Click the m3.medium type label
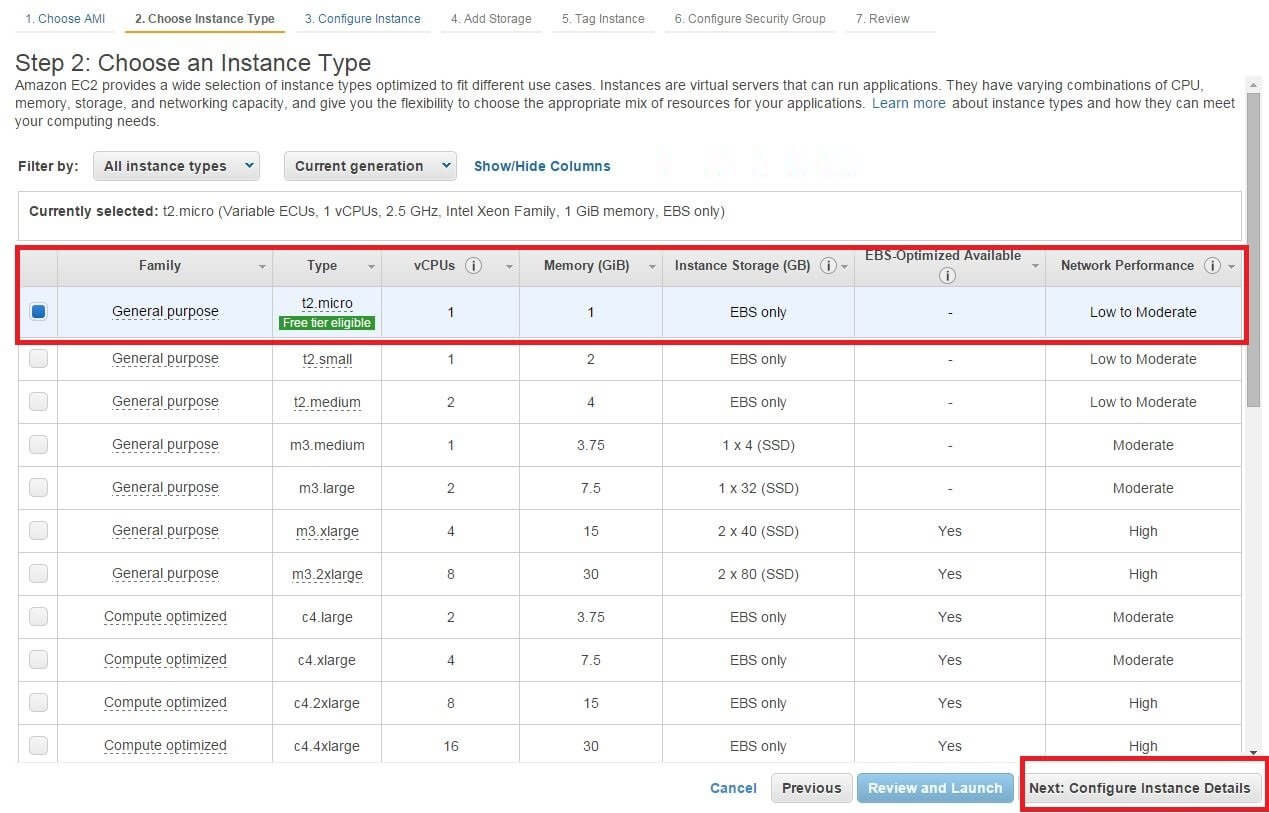Viewport: 1269px width, 813px height. click(327, 445)
